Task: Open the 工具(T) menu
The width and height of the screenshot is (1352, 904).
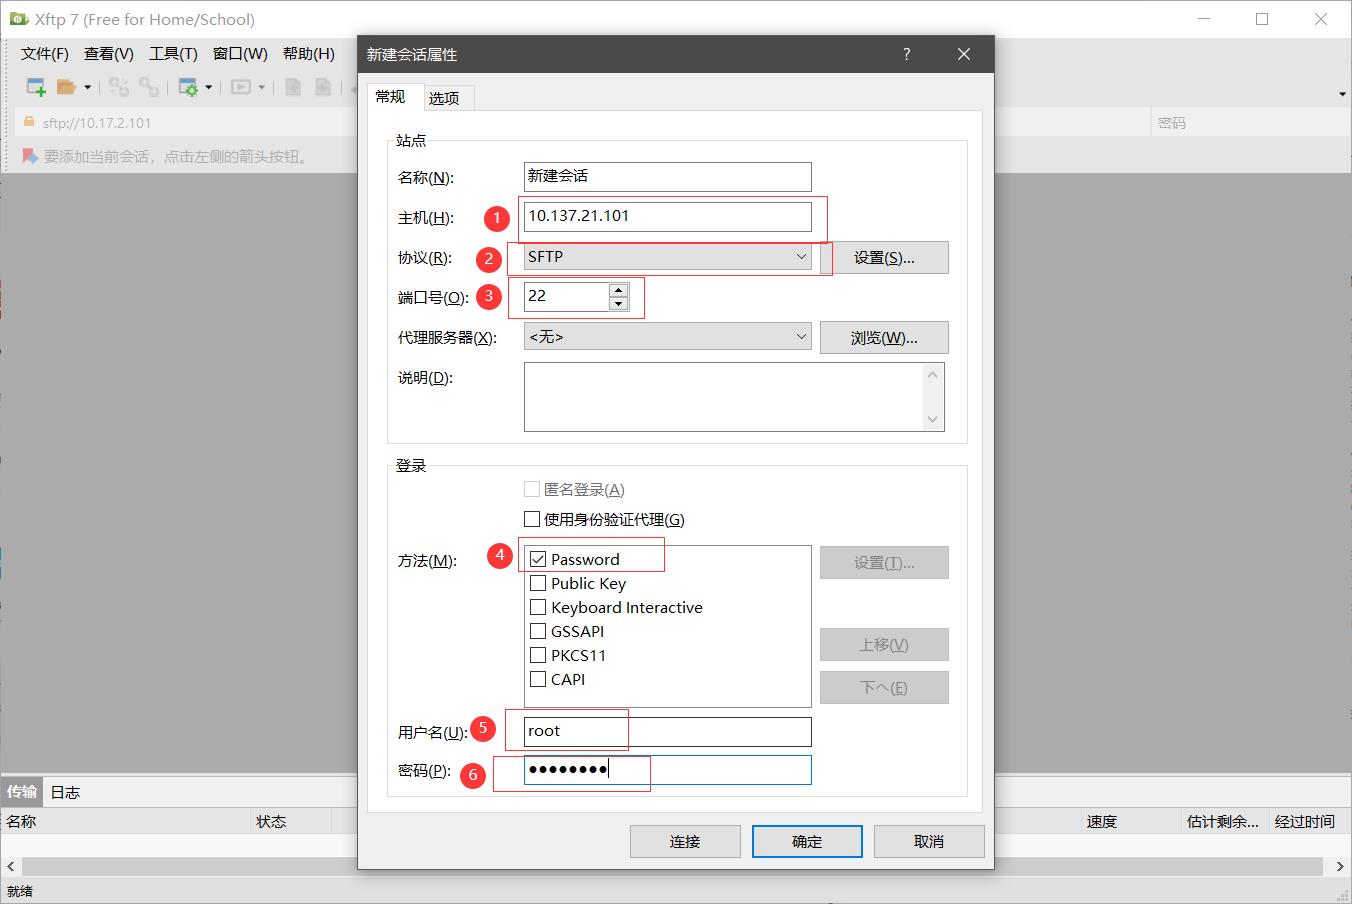Action: pos(174,54)
